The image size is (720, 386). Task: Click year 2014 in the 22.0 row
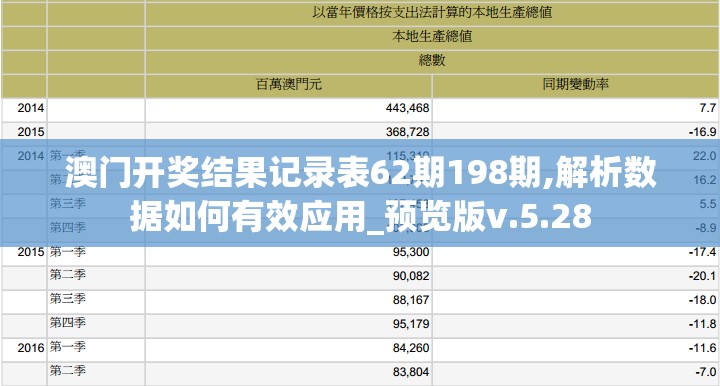[31, 156]
